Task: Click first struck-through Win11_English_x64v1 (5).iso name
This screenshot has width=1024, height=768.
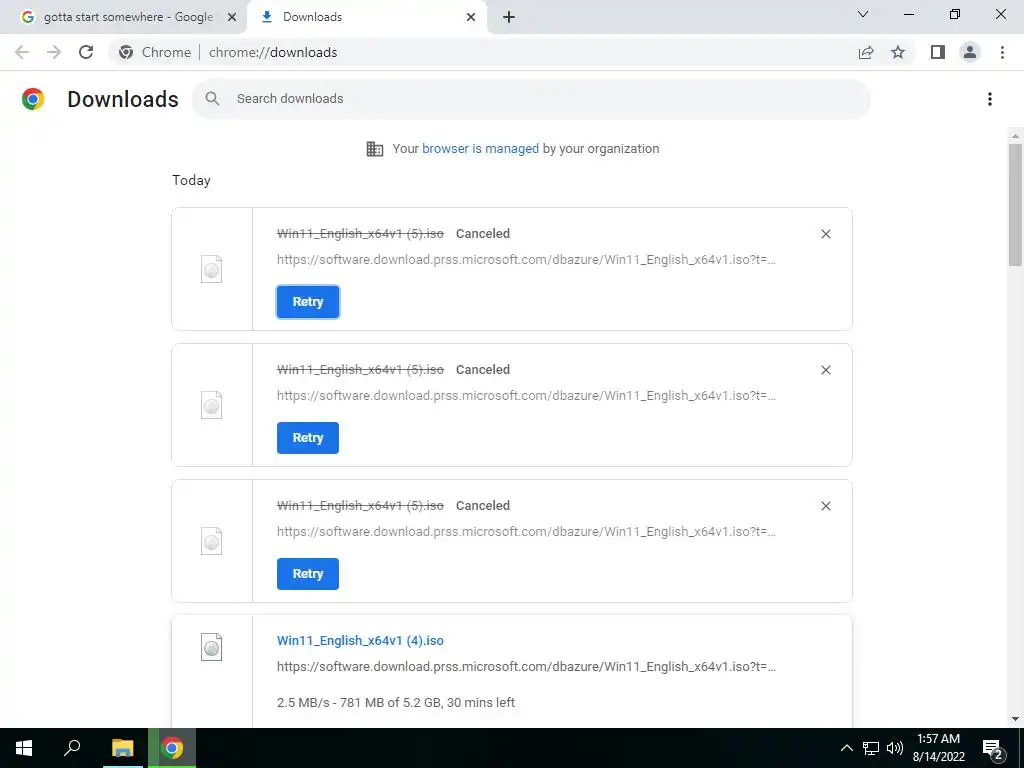Action: (360, 233)
